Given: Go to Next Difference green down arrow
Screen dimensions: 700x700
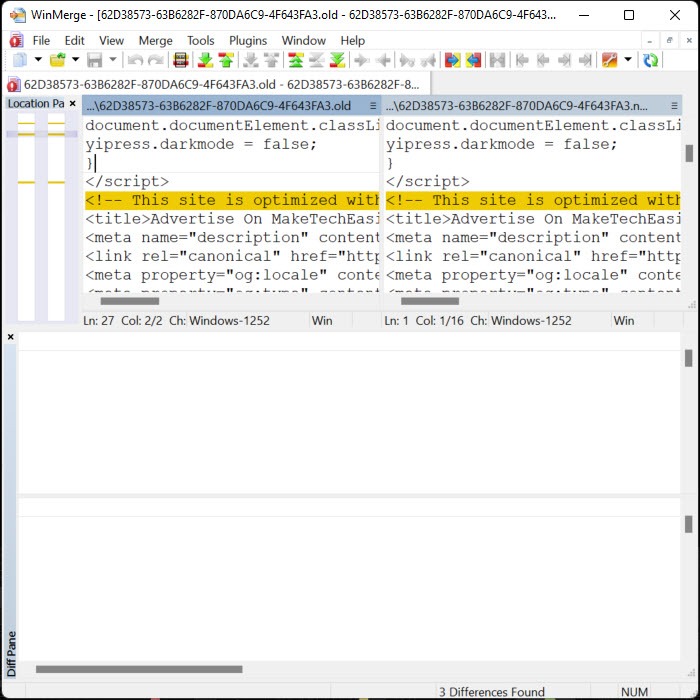Looking at the screenshot, I should click(205, 60).
